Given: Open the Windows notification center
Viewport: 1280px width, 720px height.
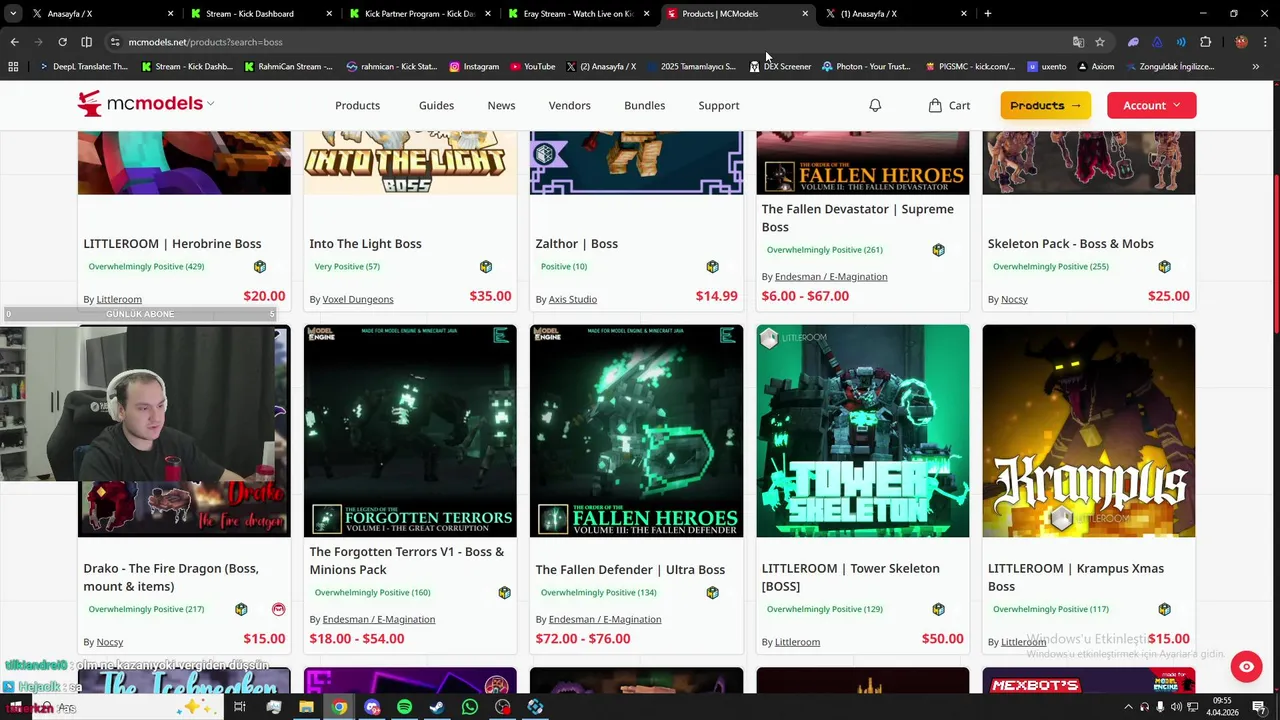Looking at the screenshot, I should click(x=1259, y=707).
